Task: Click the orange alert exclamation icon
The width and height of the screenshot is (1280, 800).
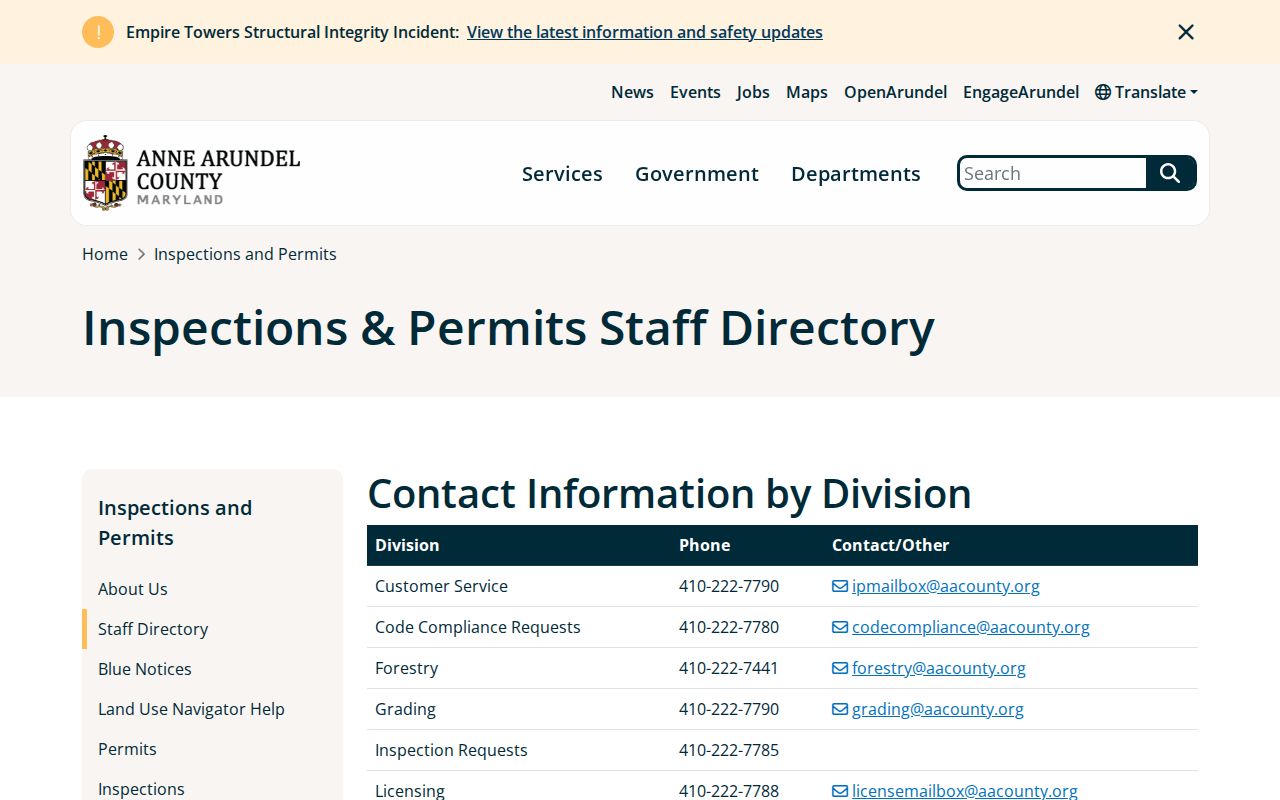Action: 98,32
